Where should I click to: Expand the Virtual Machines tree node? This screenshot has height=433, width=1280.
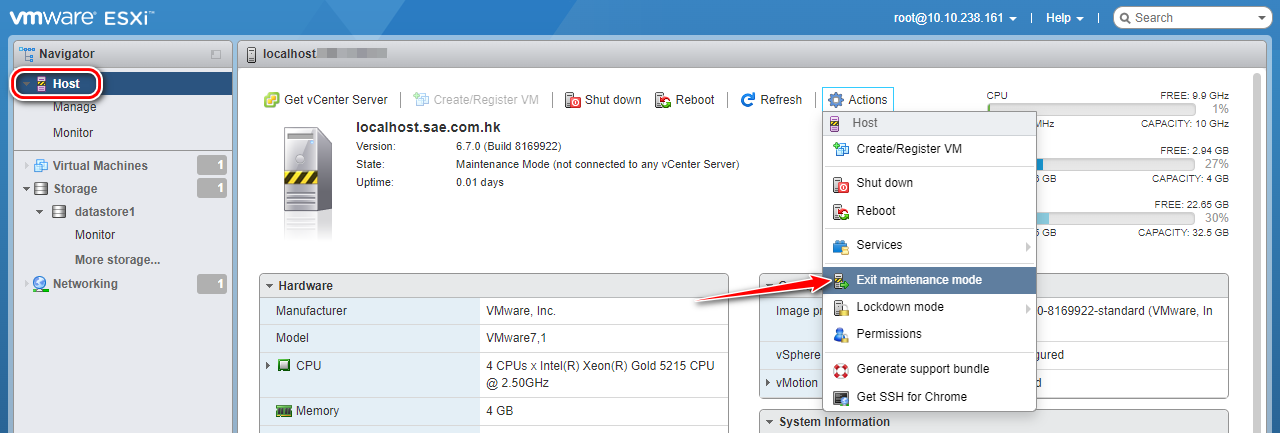(x=27, y=166)
